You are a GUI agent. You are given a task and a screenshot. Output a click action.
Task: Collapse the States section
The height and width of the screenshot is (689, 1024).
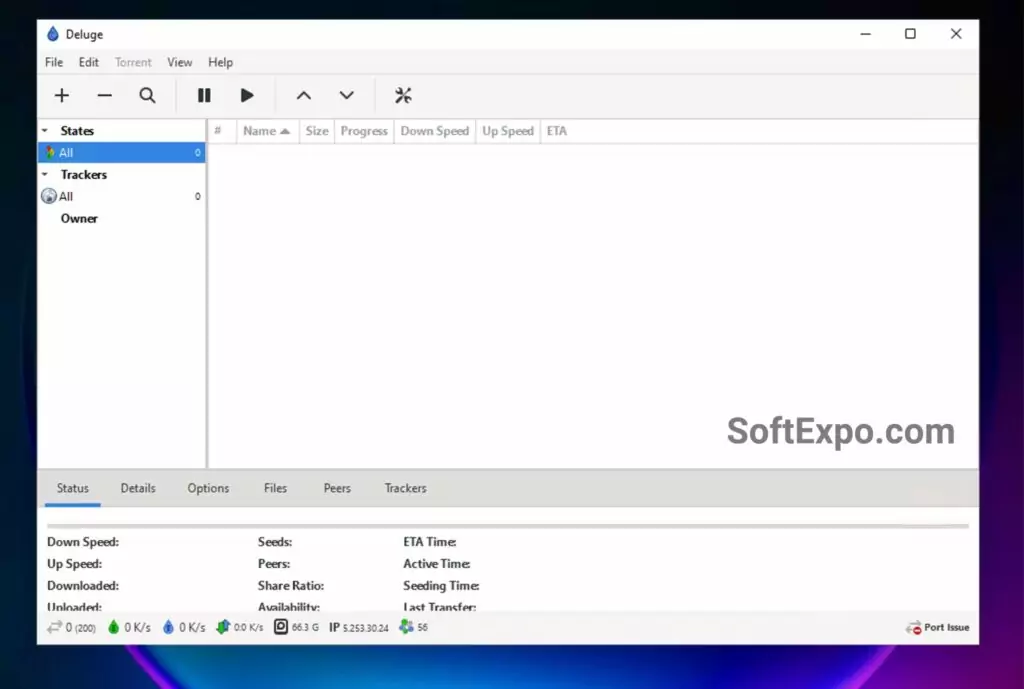tap(44, 130)
